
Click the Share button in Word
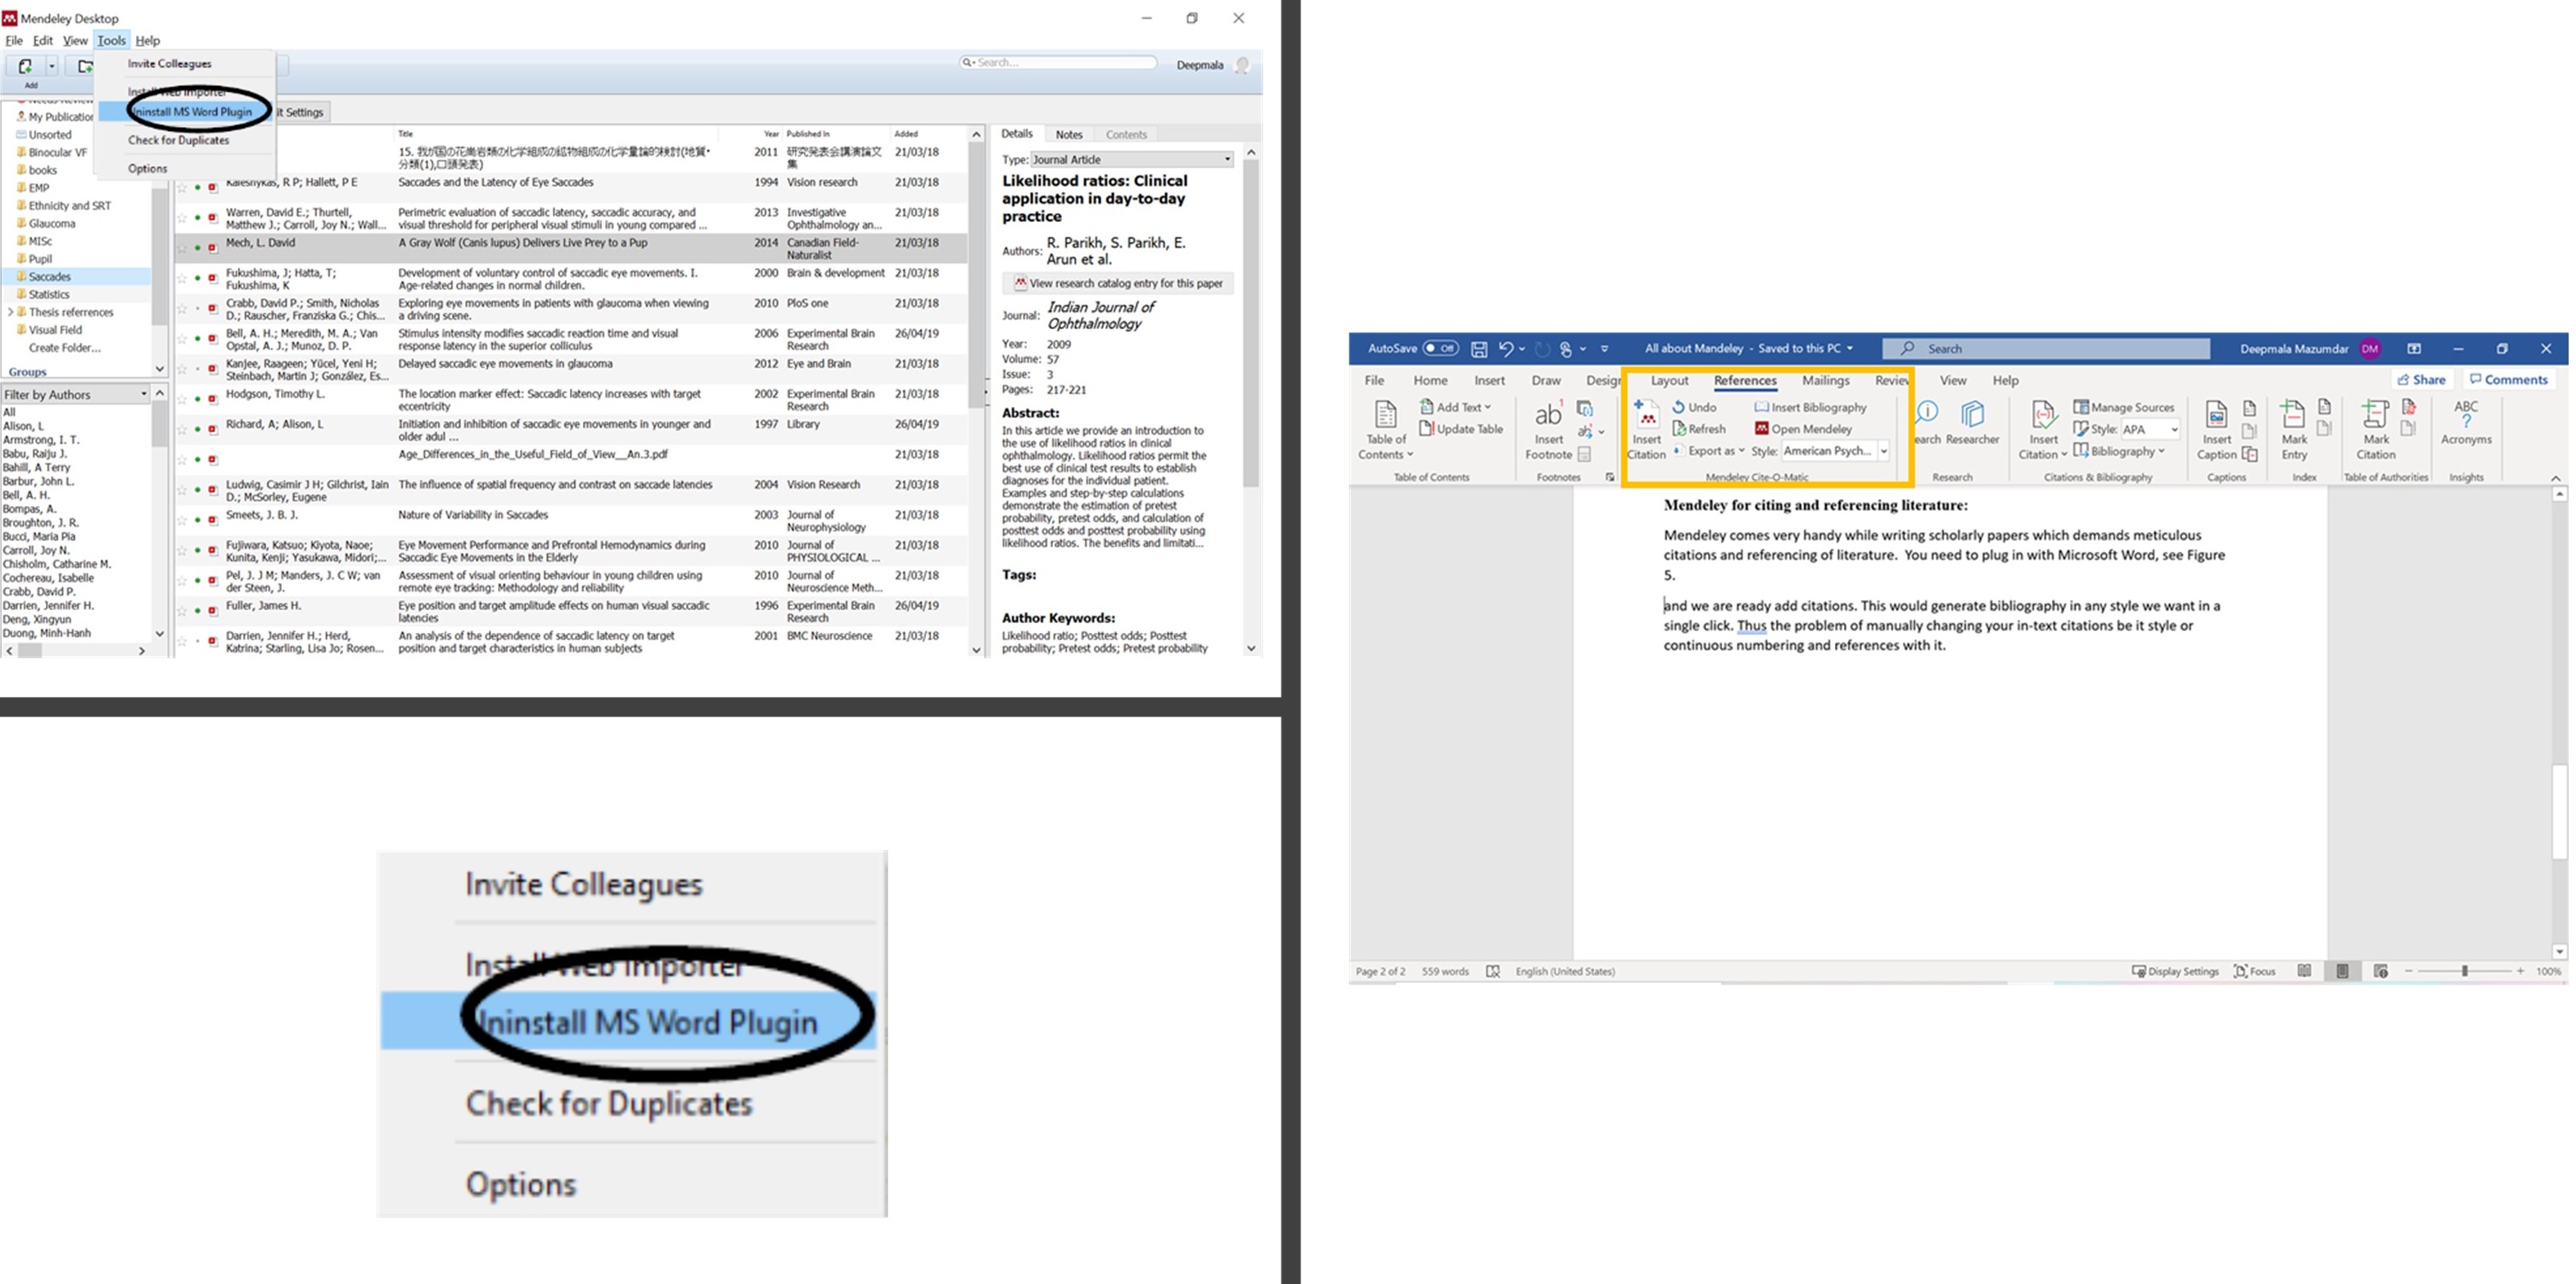pos(2421,379)
